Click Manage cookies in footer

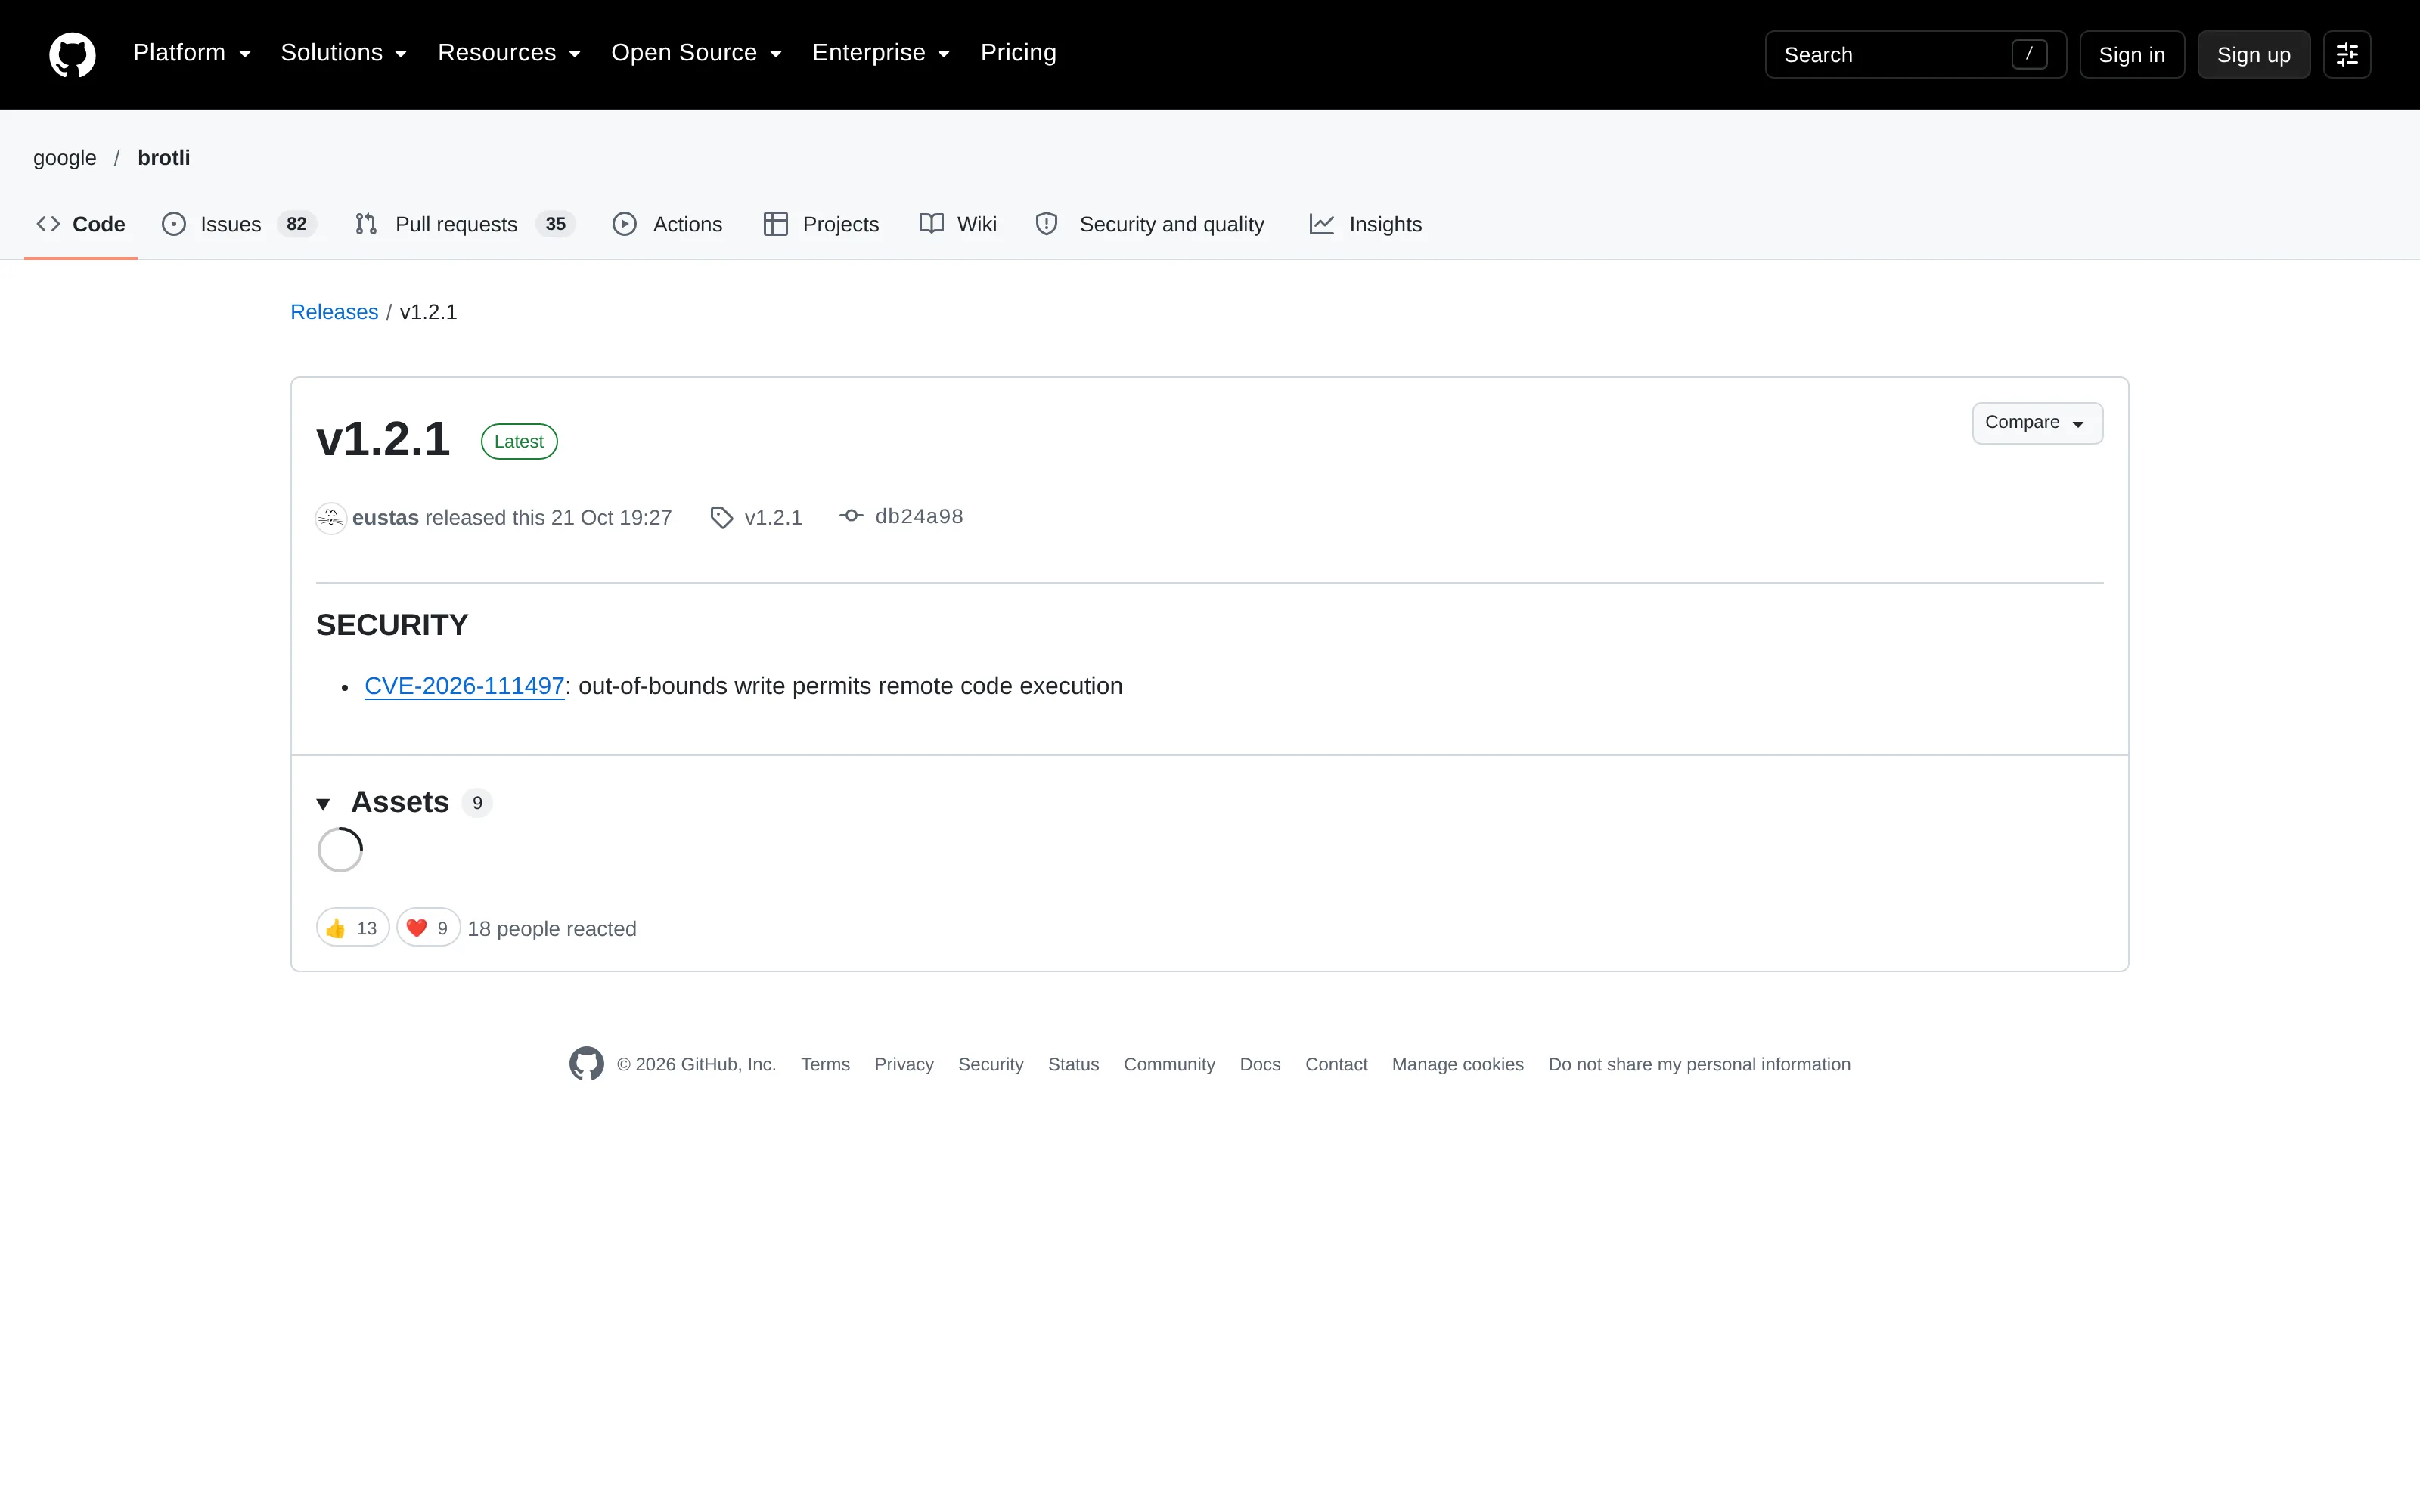pos(1458,1064)
